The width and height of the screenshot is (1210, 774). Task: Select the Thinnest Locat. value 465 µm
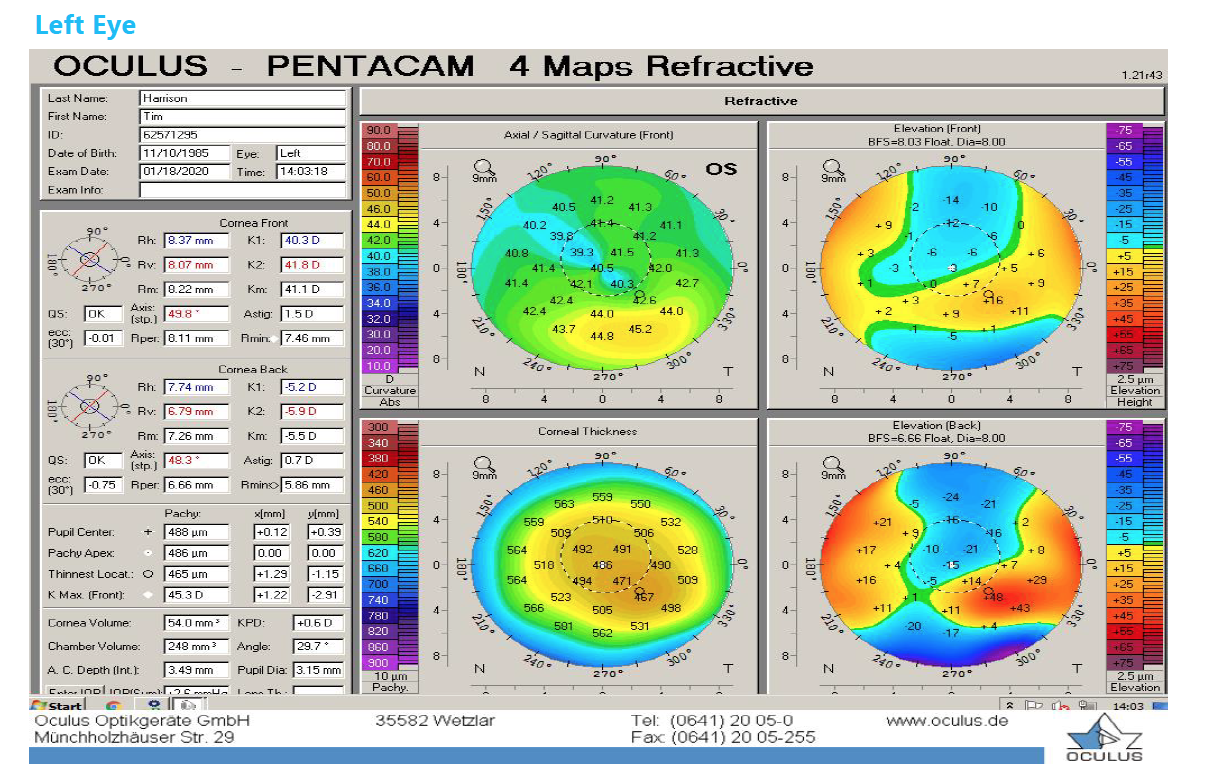(x=196, y=575)
